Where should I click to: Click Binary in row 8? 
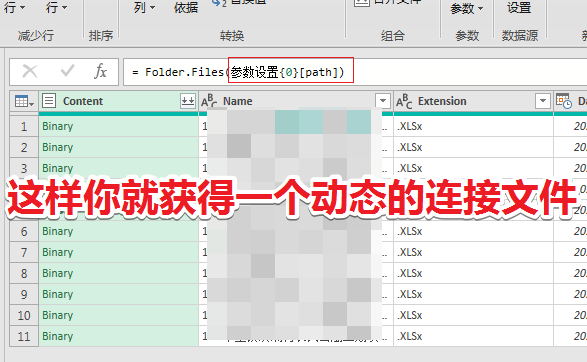pos(57,273)
